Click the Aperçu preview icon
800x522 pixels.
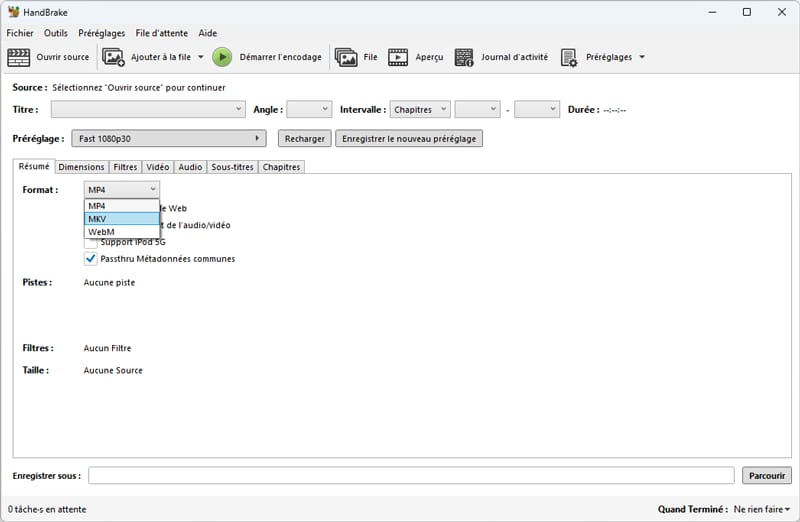pos(398,57)
